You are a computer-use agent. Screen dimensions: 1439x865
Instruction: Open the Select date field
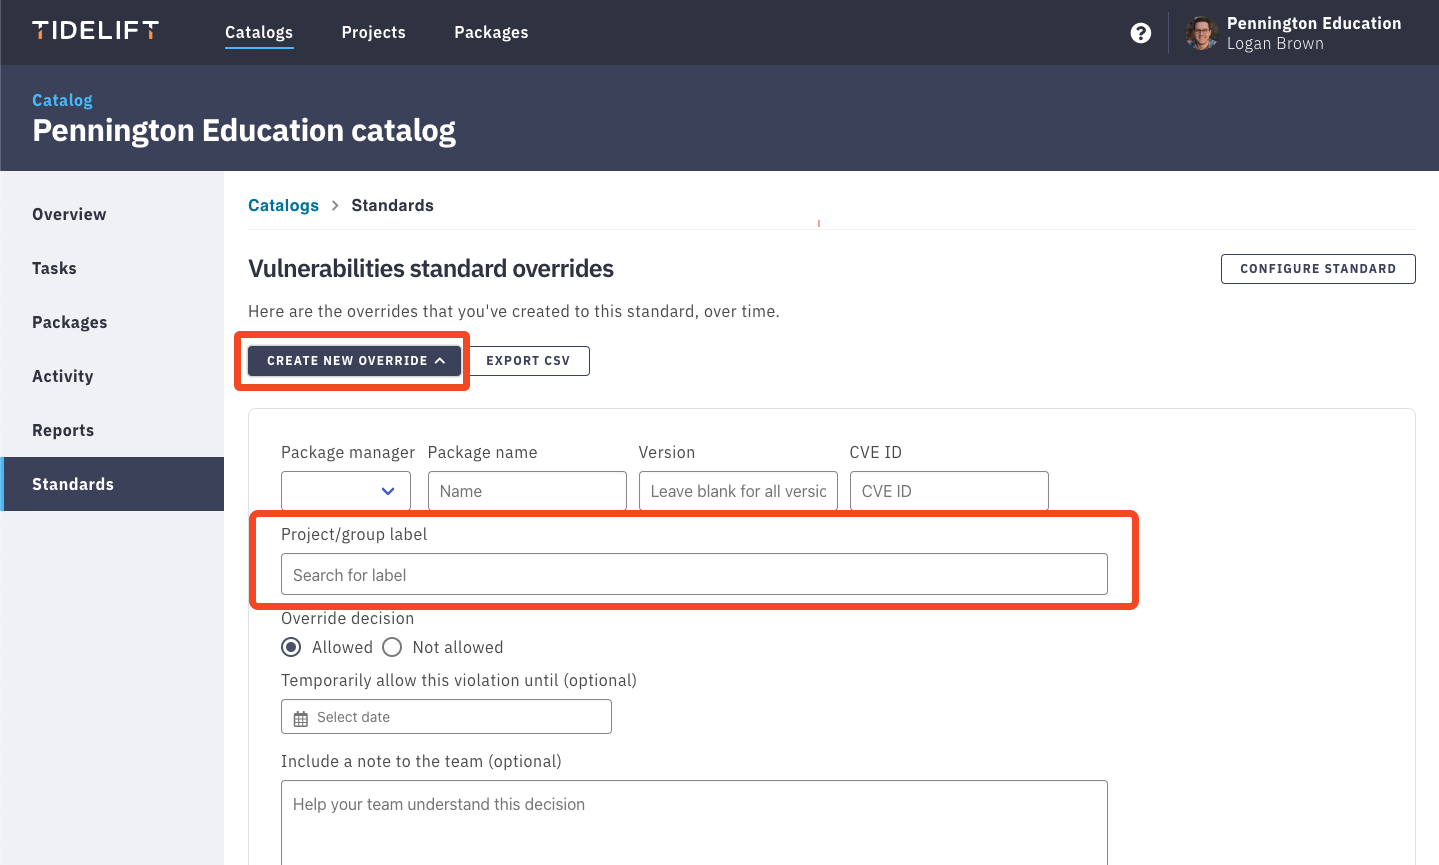(446, 717)
